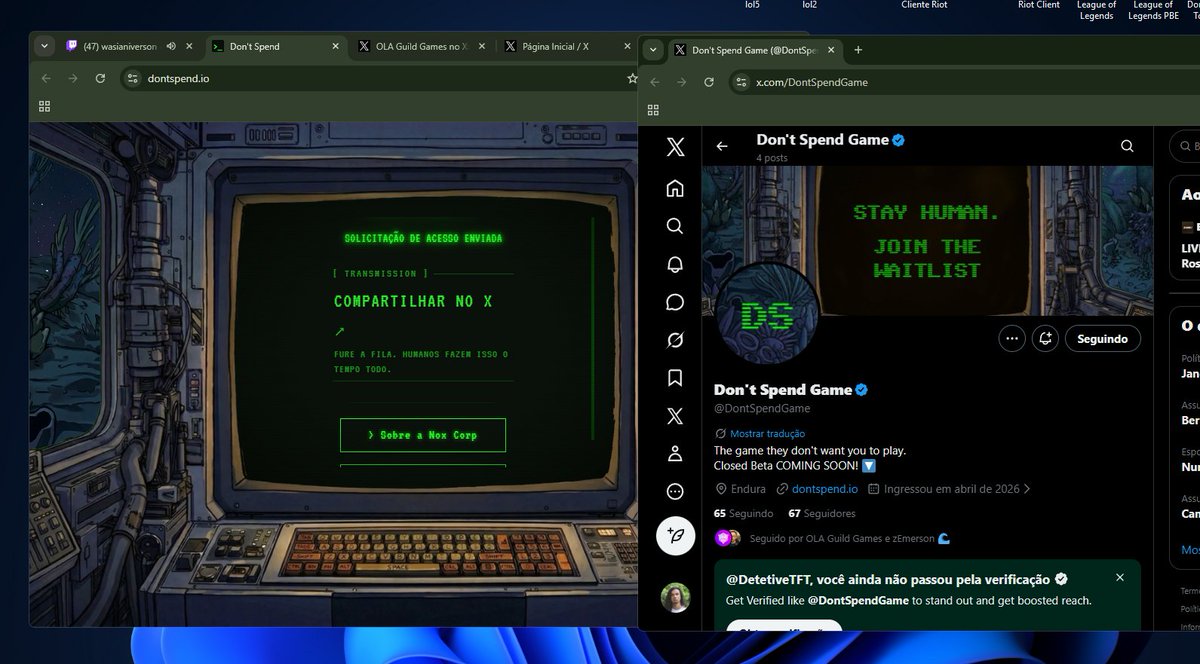Open 67 Seguidores list
Image resolution: width=1200 pixels, height=664 pixels.
click(x=822, y=513)
